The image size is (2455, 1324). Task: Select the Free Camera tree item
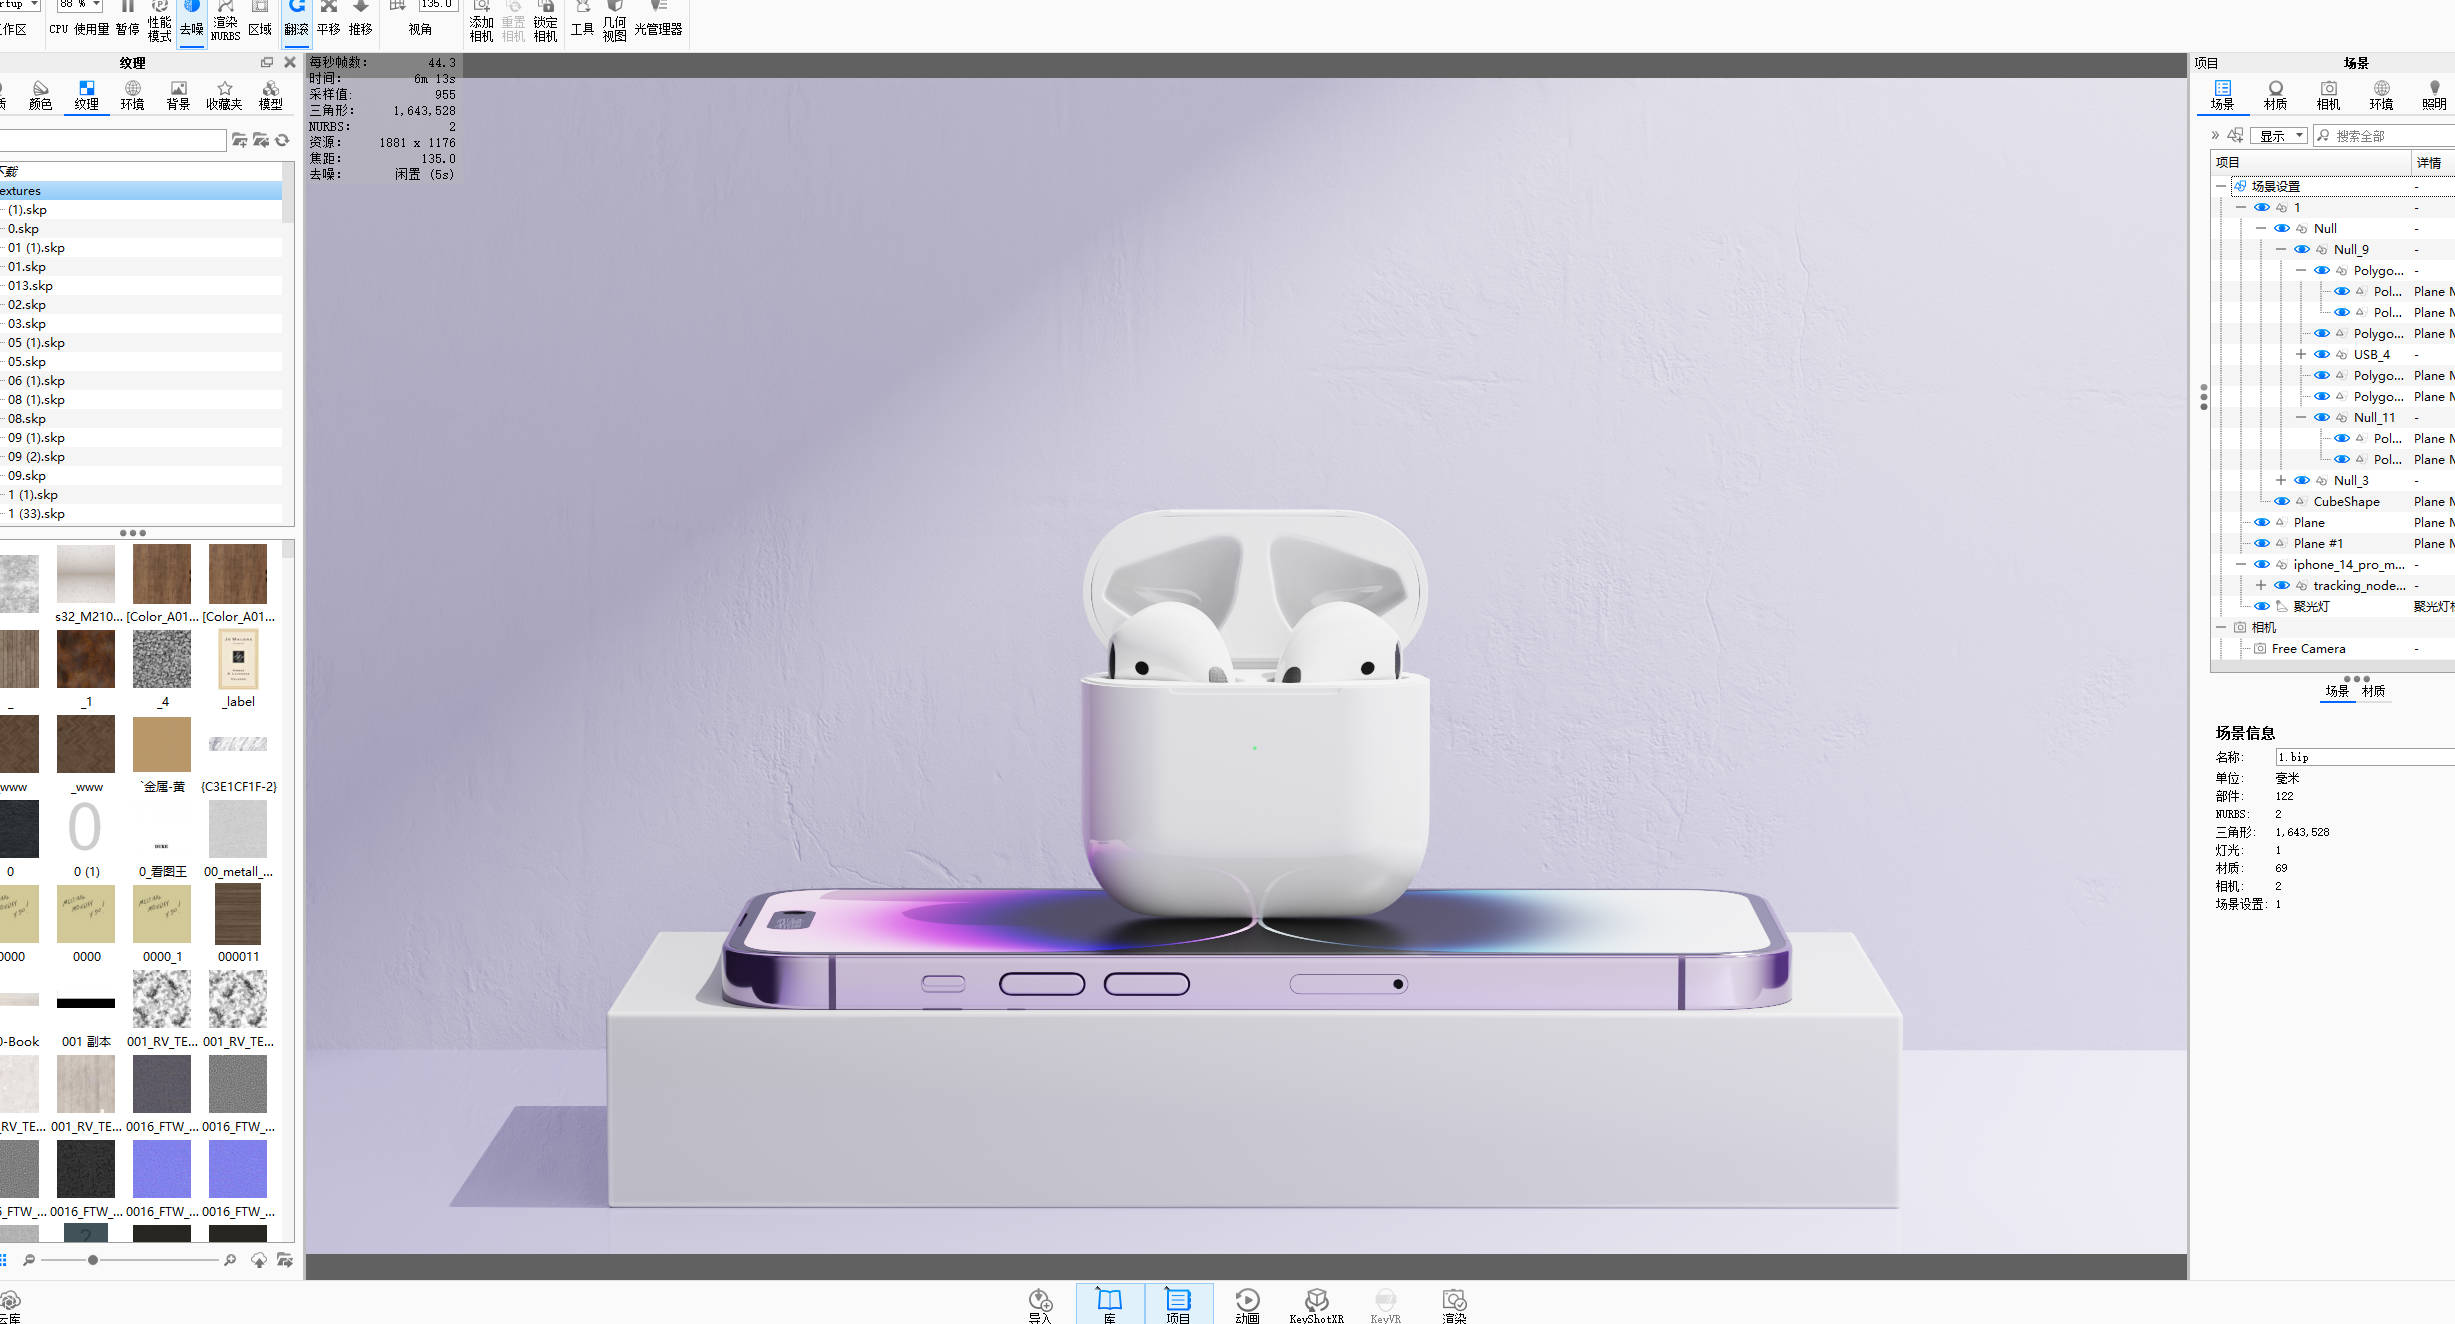pyautogui.click(x=2308, y=649)
